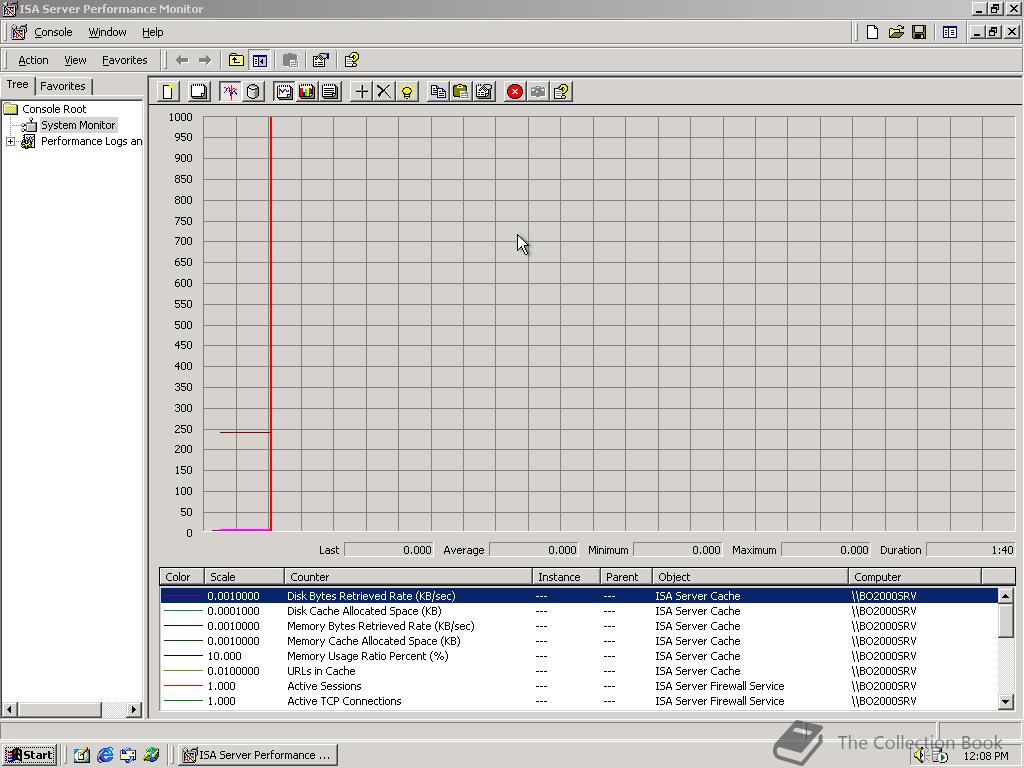Select Memory Bytes Retrieved Rate counter

579,626
